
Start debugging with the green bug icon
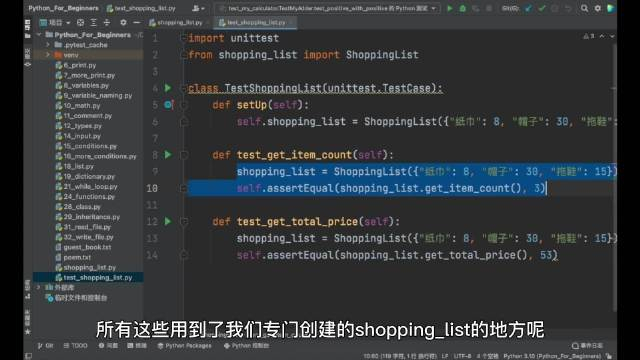[463, 8]
